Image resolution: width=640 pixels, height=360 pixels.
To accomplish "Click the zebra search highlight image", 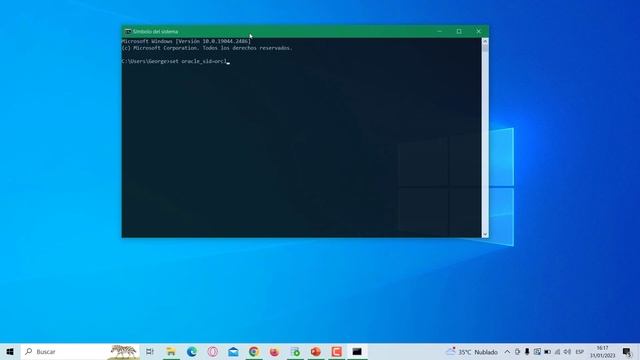I will (123, 352).
